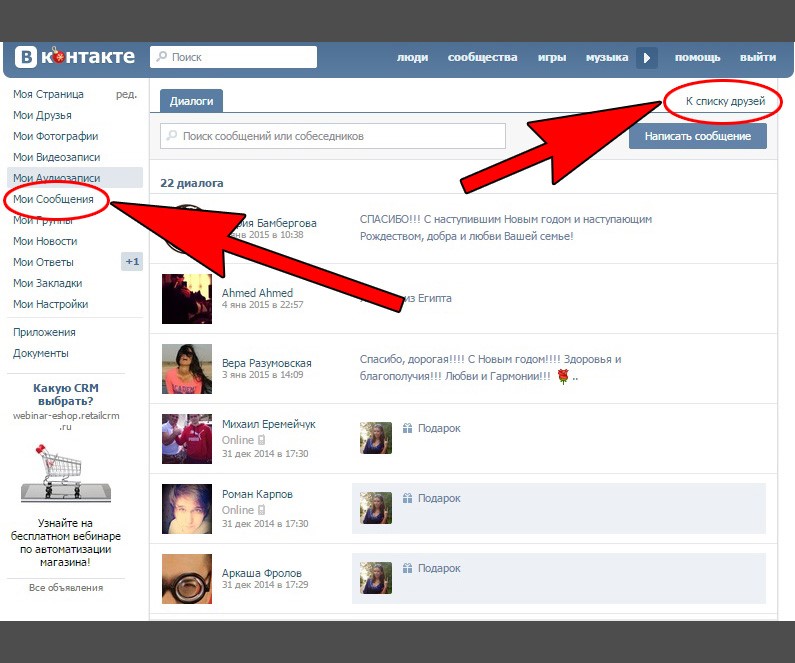Click the выйти logout link

(757, 57)
